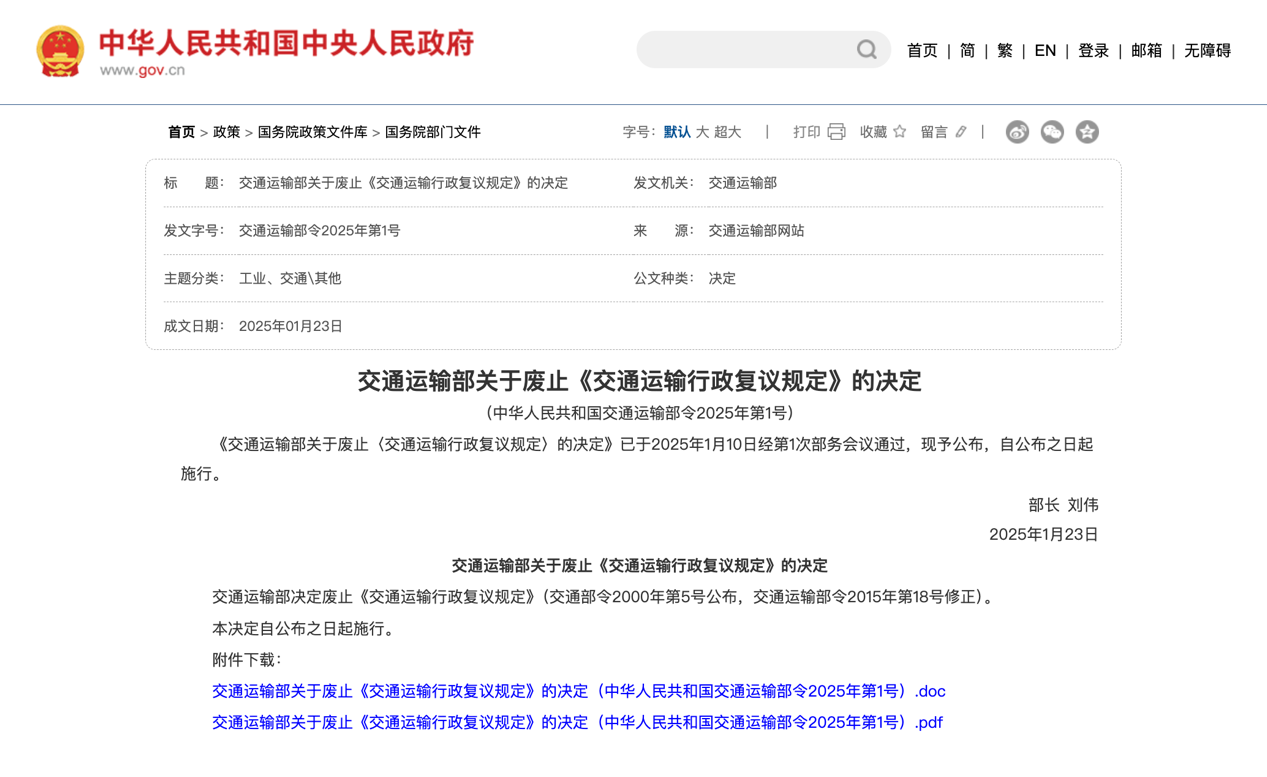1267x777 pixels.
Task: Click 登录 to sign in
Action: click(x=1093, y=51)
